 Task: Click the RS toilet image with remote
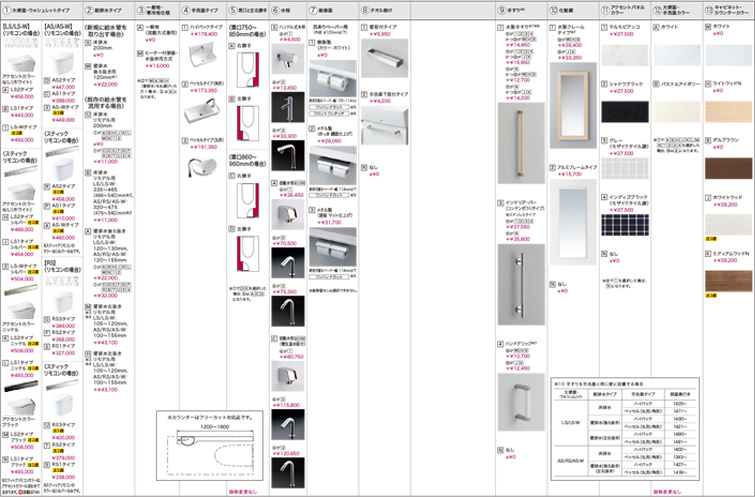(x=62, y=301)
